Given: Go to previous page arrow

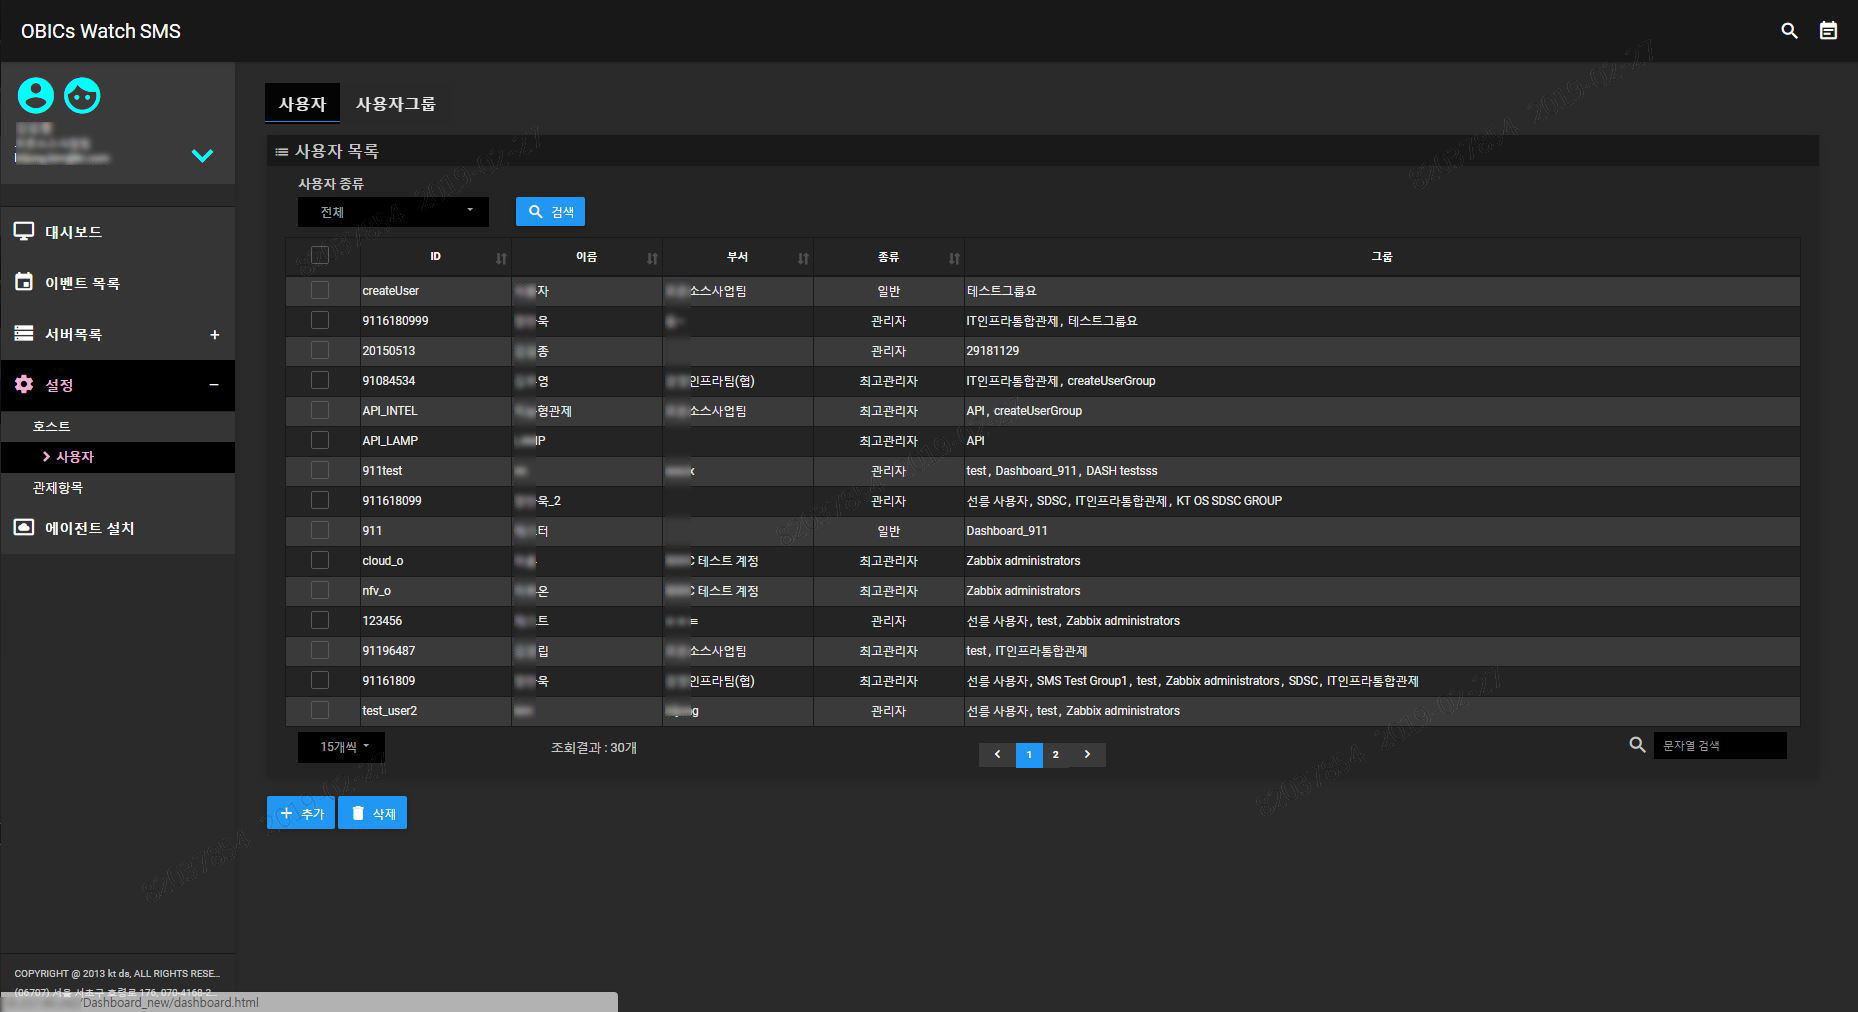Looking at the screenshot, I should 997,754.
